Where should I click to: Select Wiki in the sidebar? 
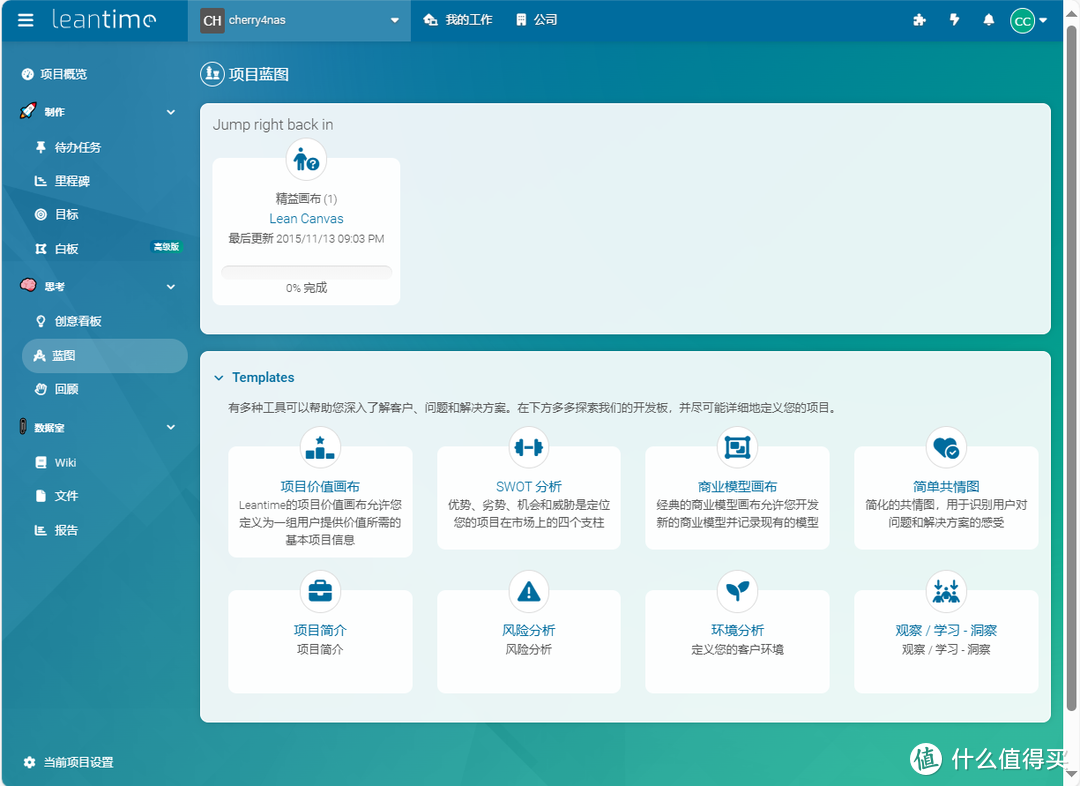coord(62,462)
